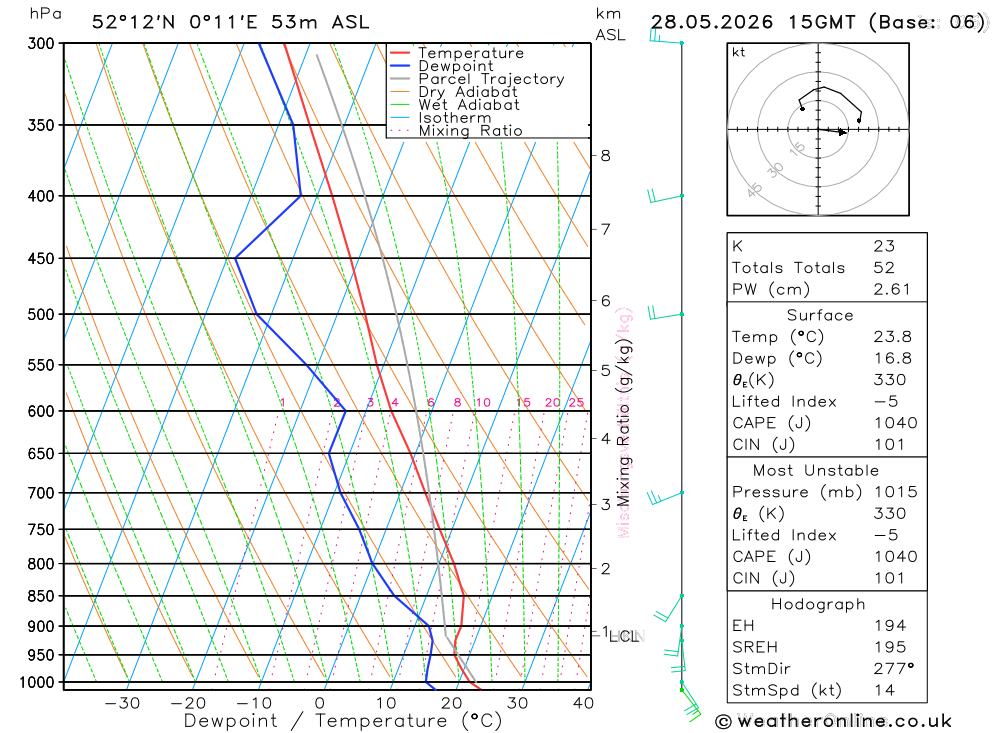
Task: Click the wind barb at the 300 hPa level
Action: (666, 37)
